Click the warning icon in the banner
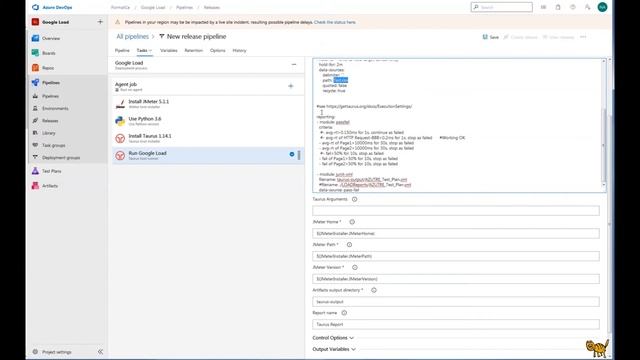The image size is (640, 360). tap(118, 22)
